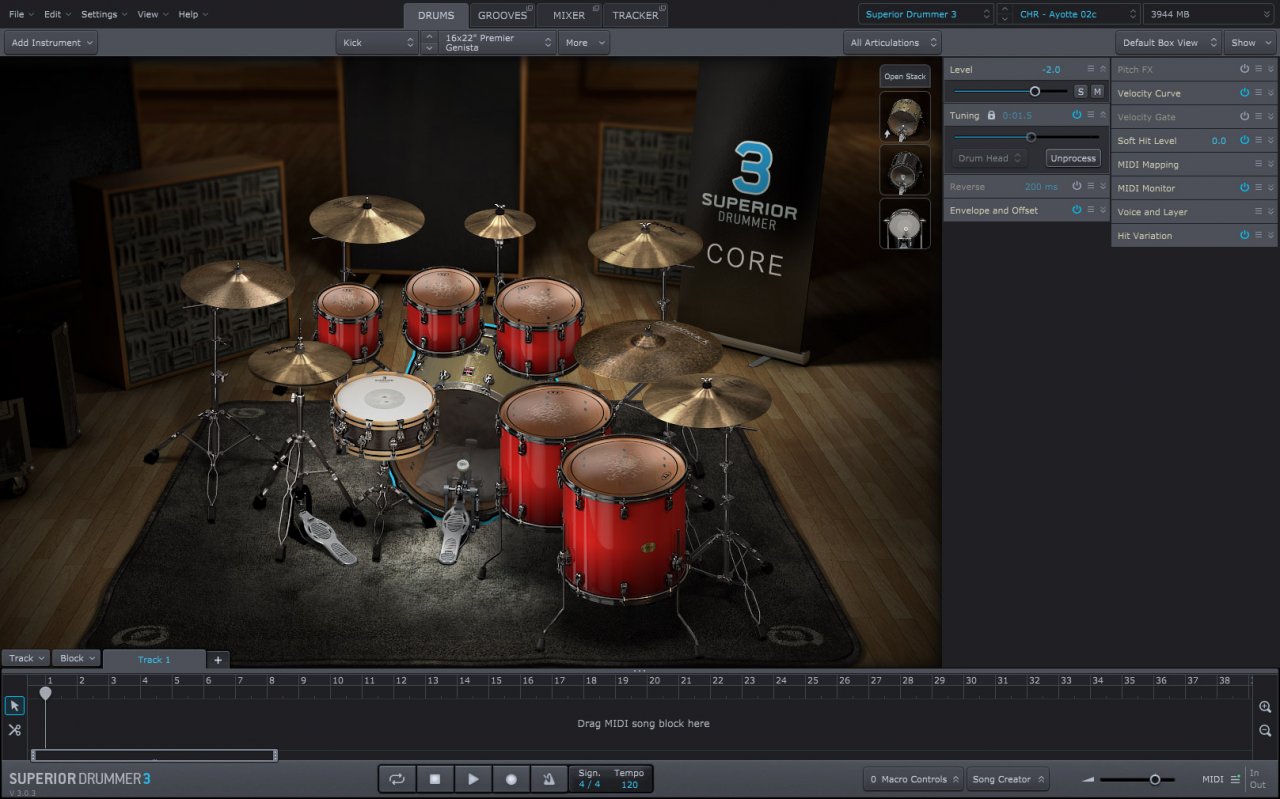Select the third kick drum stack thumbnail
The image size is (1280, 799).
pos(905,224)
